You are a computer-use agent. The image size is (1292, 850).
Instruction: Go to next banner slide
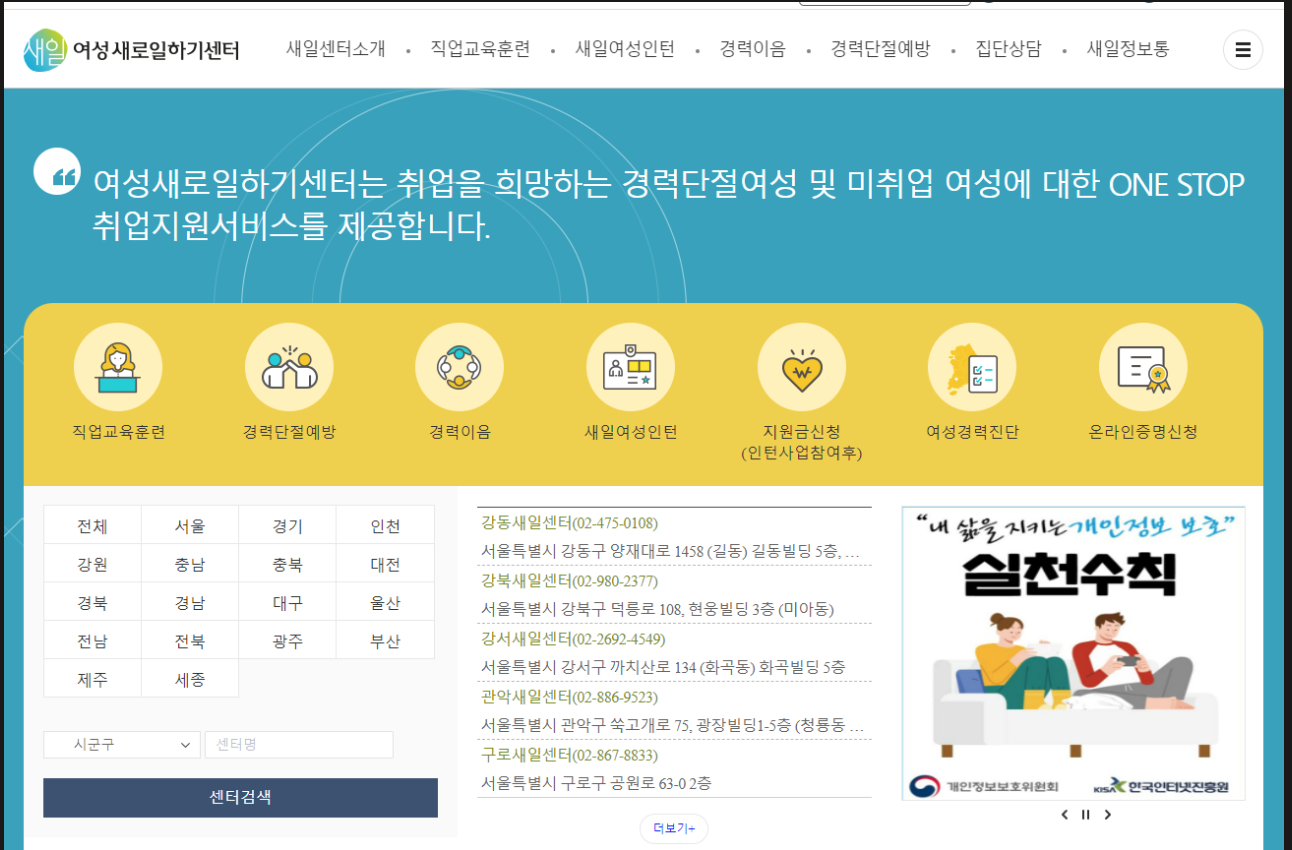(x=1107, y=815)
